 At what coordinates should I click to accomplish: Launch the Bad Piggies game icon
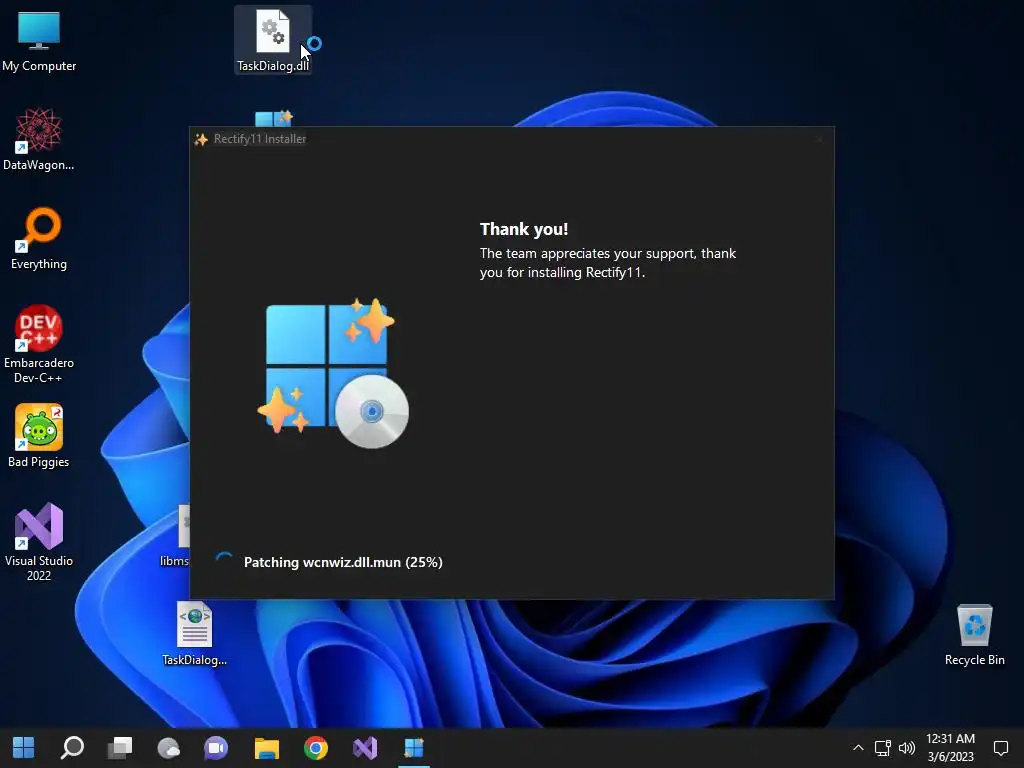coord(39,436)
